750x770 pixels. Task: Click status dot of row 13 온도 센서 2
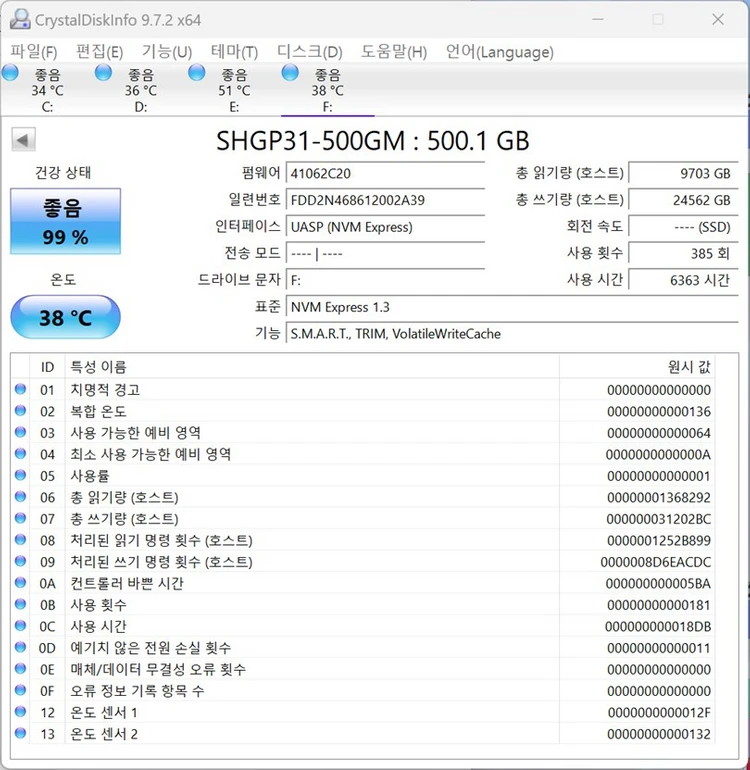click(20, 733)
